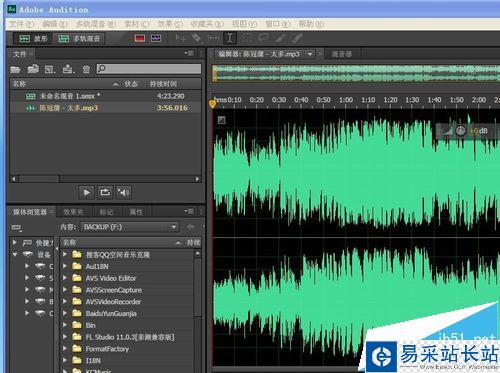Click the New File icon
500x373 pixels.
coord(50,69)
